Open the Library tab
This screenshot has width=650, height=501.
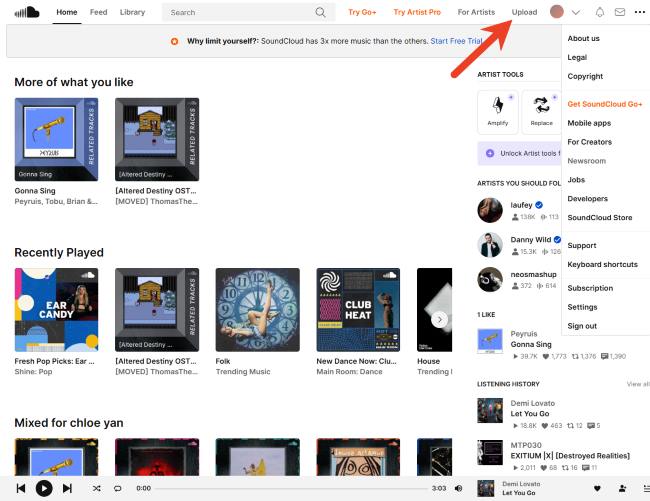pos(132,12)
